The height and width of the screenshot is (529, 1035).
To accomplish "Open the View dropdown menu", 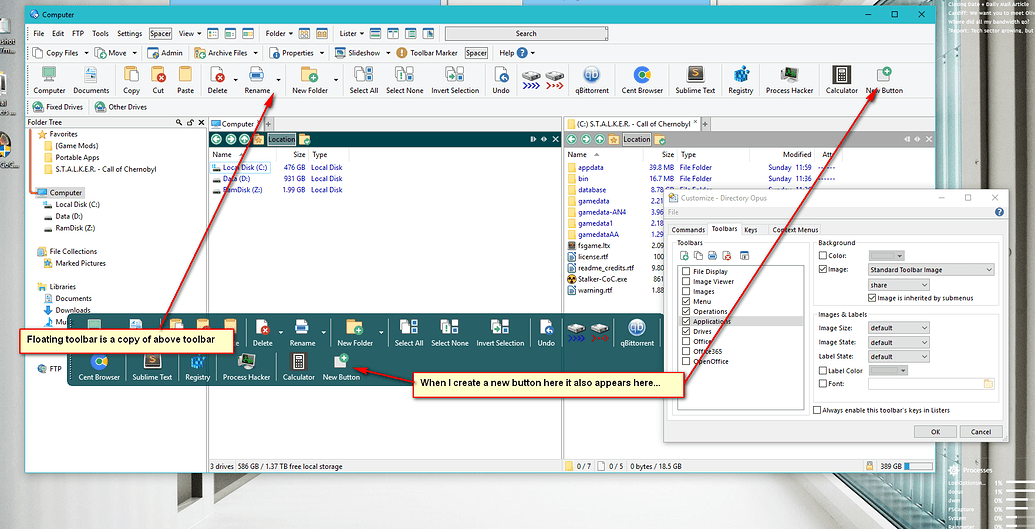I will (x=189, y=33).
